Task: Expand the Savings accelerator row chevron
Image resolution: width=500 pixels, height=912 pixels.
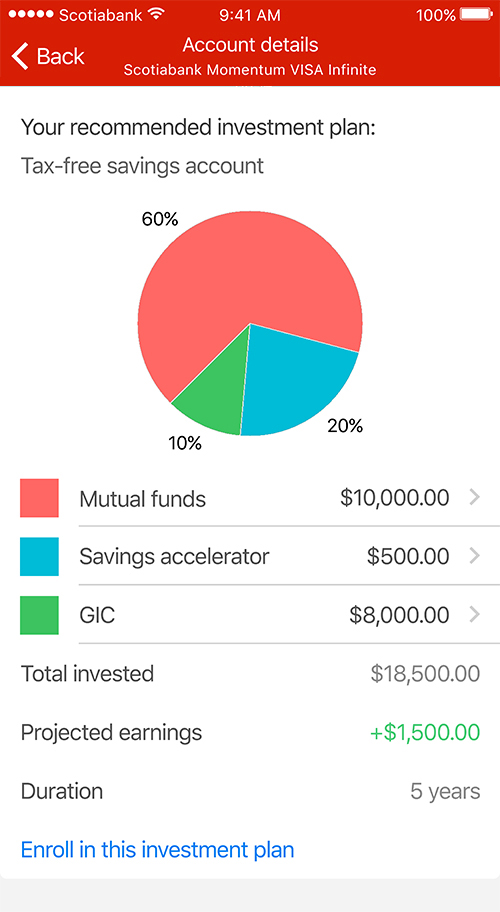Action: (474, 556)
